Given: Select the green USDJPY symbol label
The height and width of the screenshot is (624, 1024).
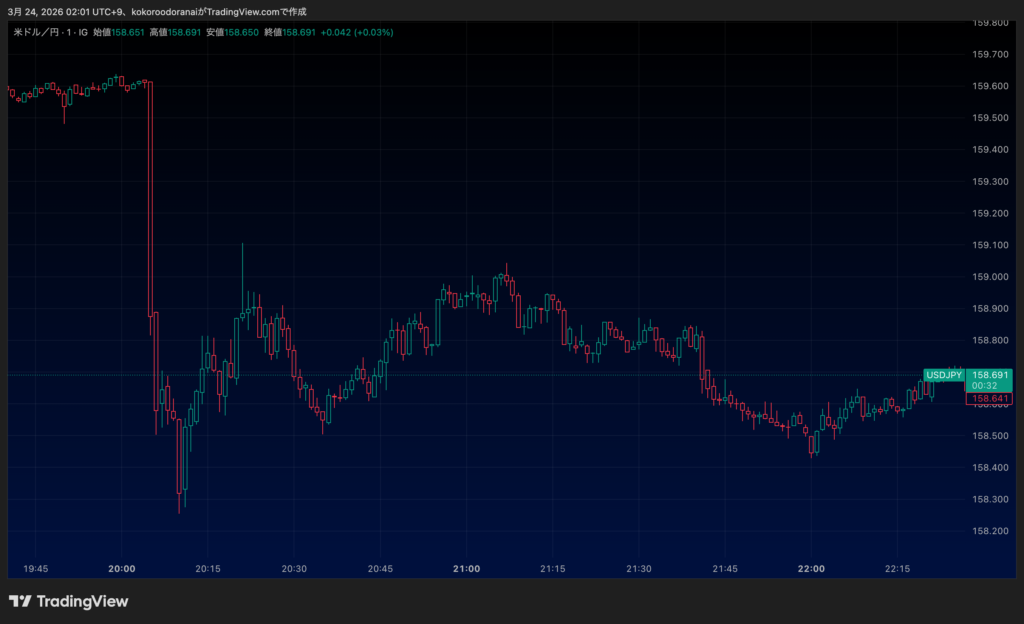Looking at the screenshot, I should tap(944, 375).
